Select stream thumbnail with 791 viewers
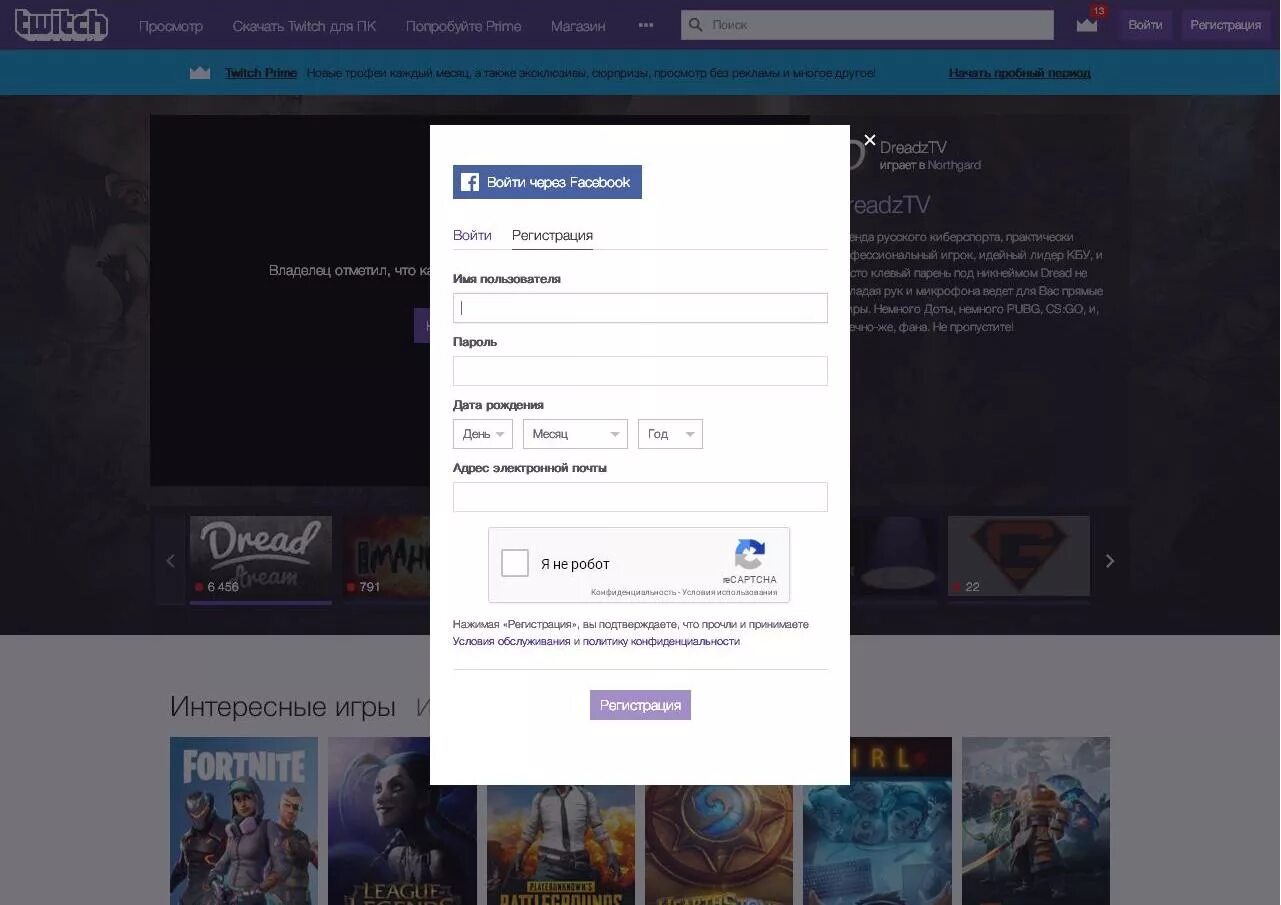 [x=386, y=557]
